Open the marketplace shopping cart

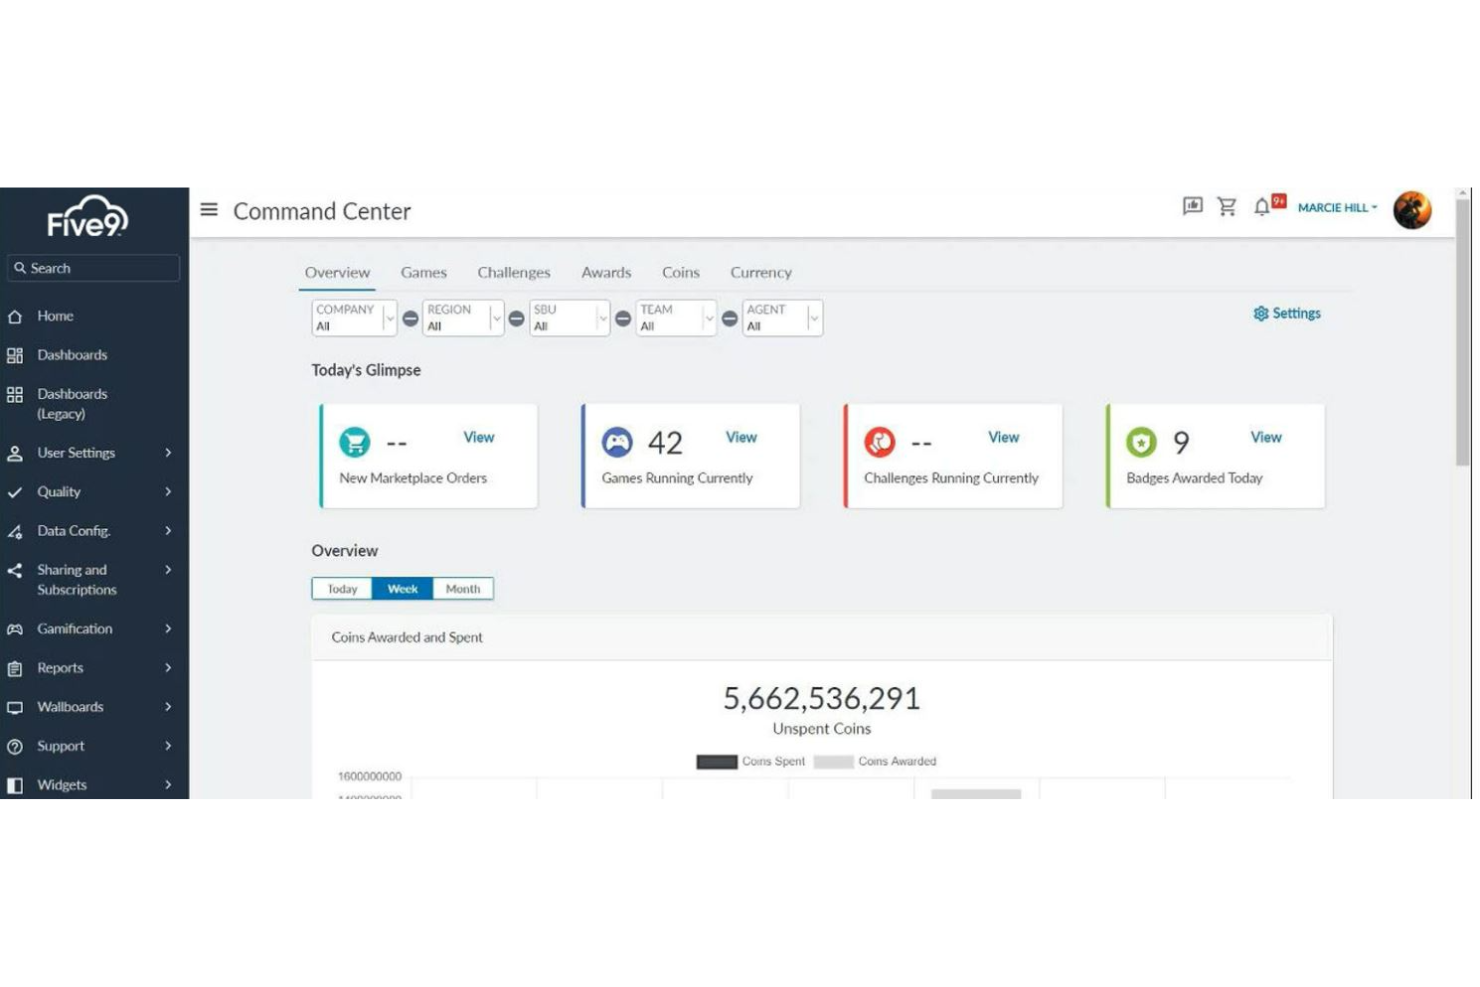pyautogui.click(x=1227, y=207)
